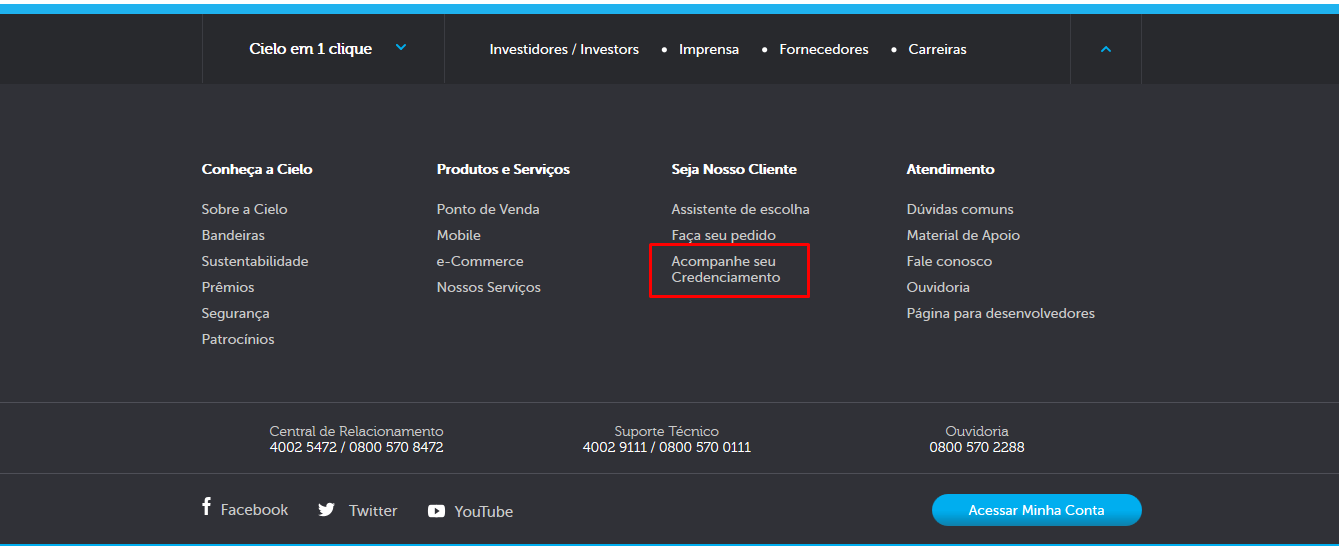Open Prêmios link
The height and width of the screenshot is (546, 1339).
pyautogui.click(x=228, y=287)
